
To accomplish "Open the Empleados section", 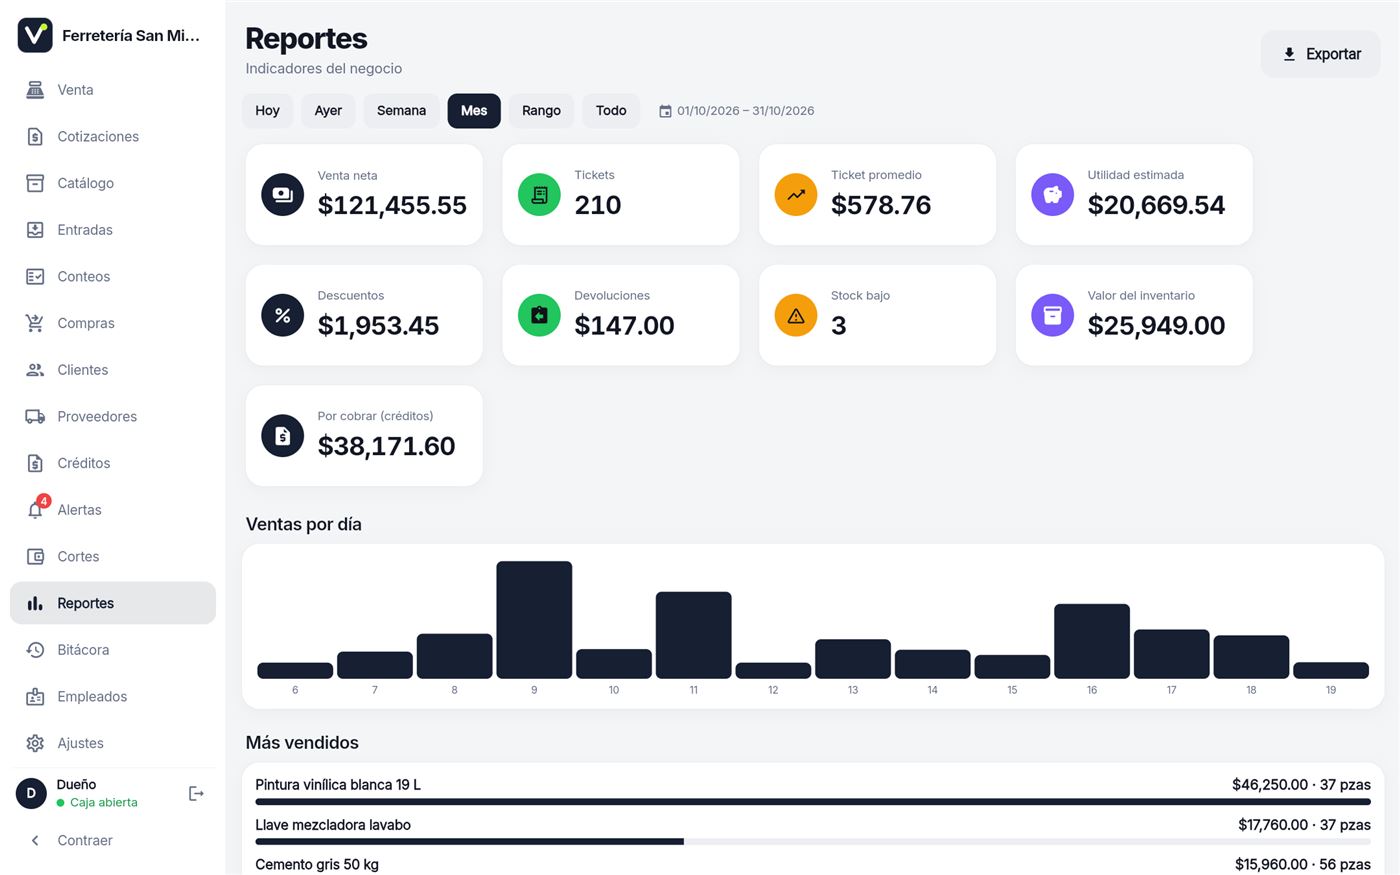I will pos(113,697).
